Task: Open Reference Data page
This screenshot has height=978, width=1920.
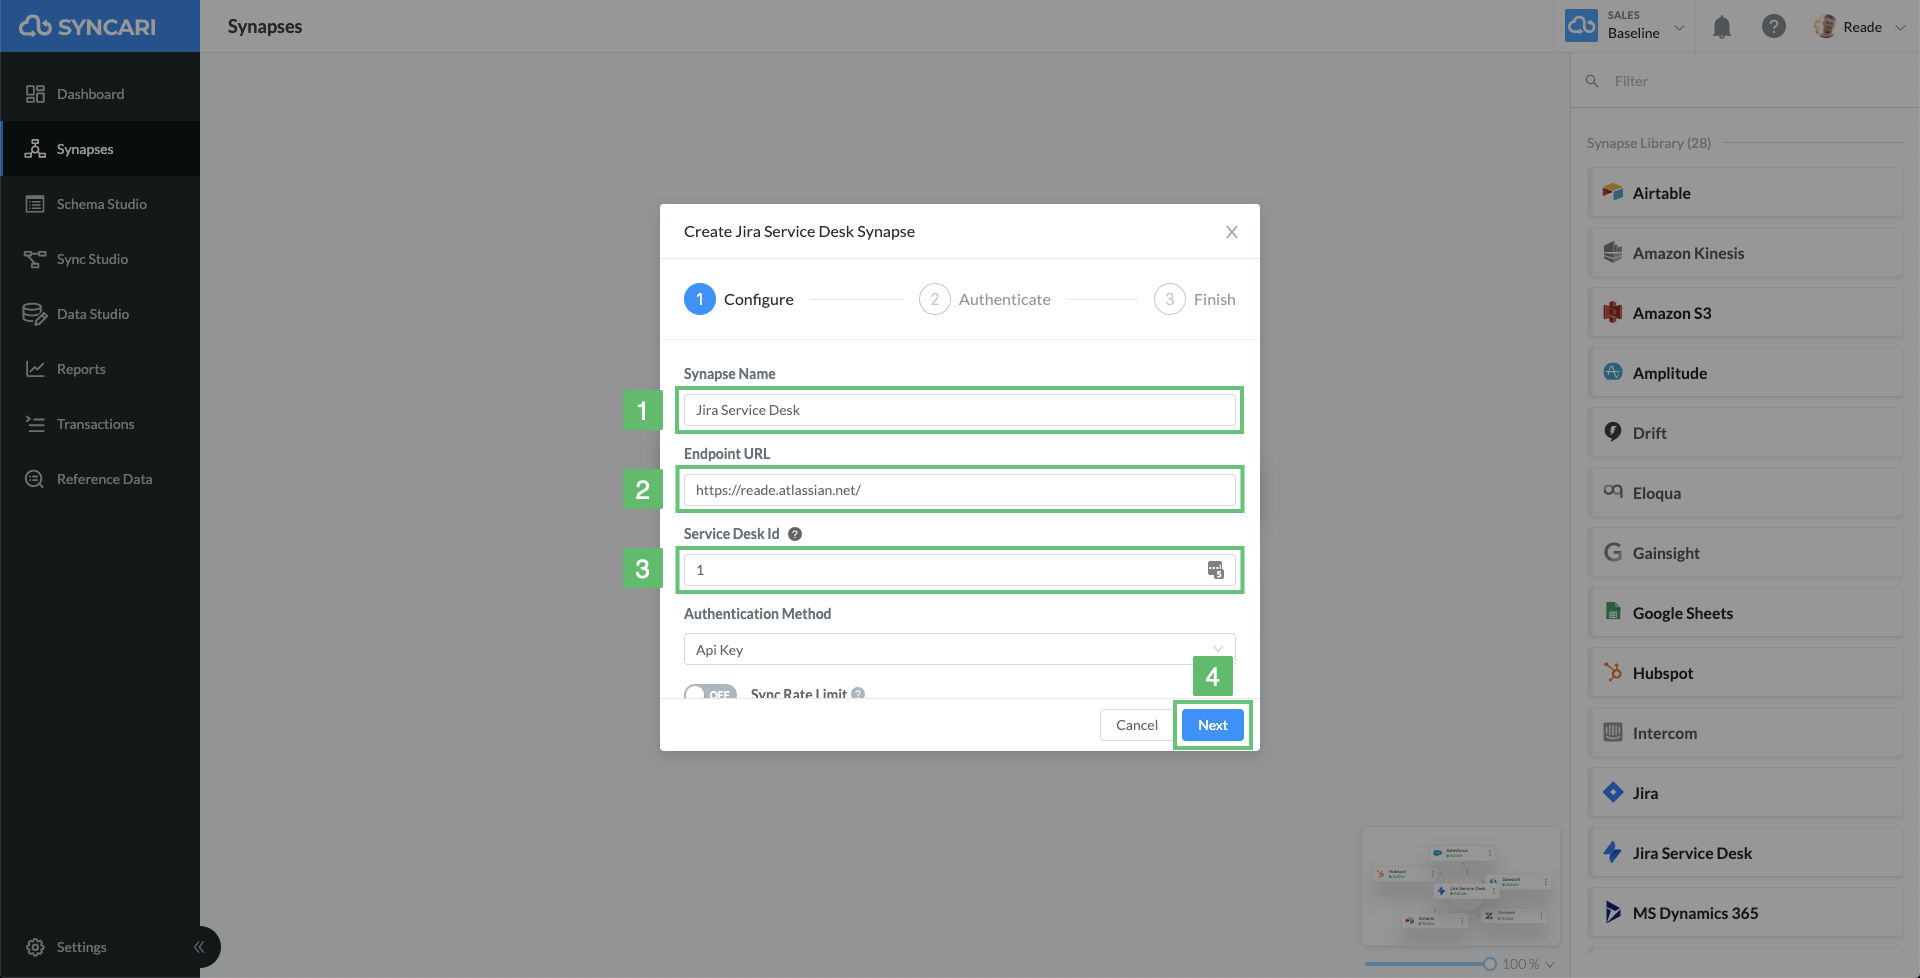Action: point(100,479)
